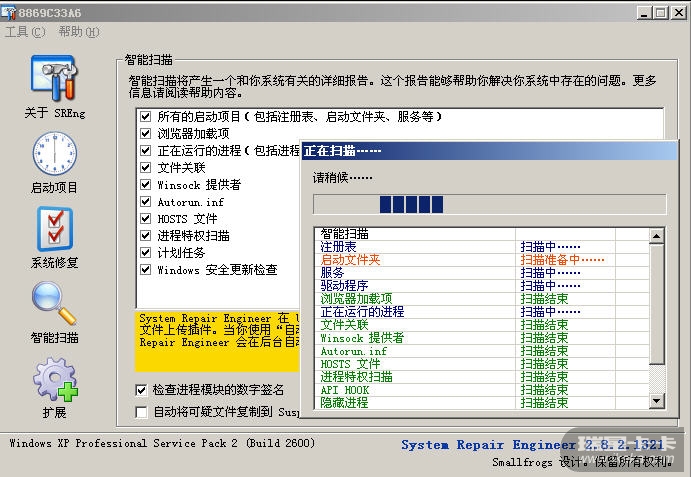Select the 启动项目 clock icon
Screen dimensions: 691x477
pos(55,153)
